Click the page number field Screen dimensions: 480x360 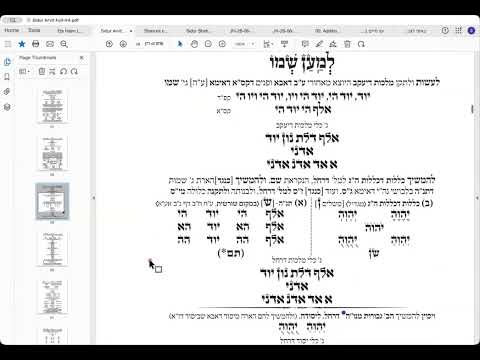(138, 44)
